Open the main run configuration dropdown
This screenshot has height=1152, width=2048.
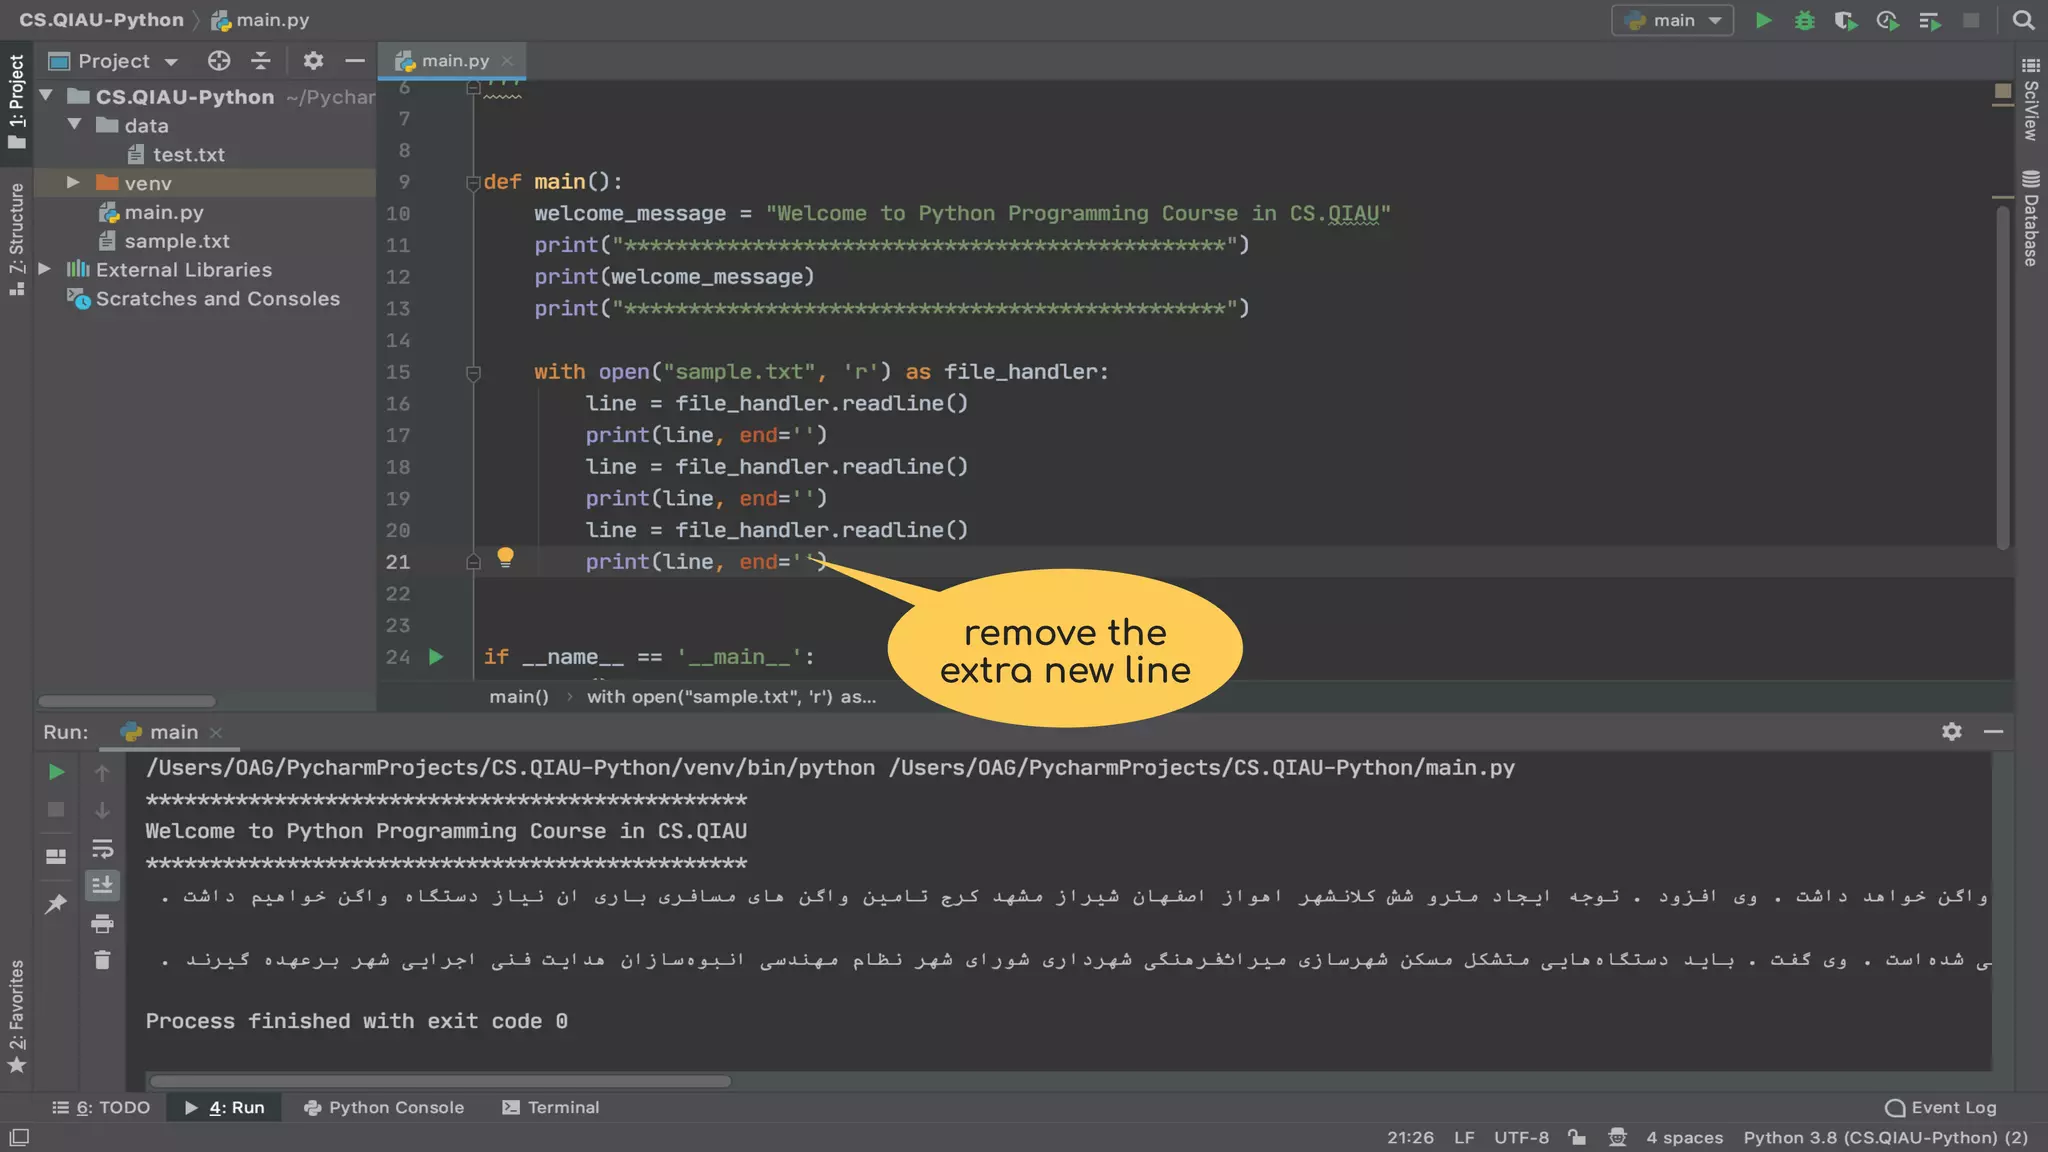pos(1672,20)
